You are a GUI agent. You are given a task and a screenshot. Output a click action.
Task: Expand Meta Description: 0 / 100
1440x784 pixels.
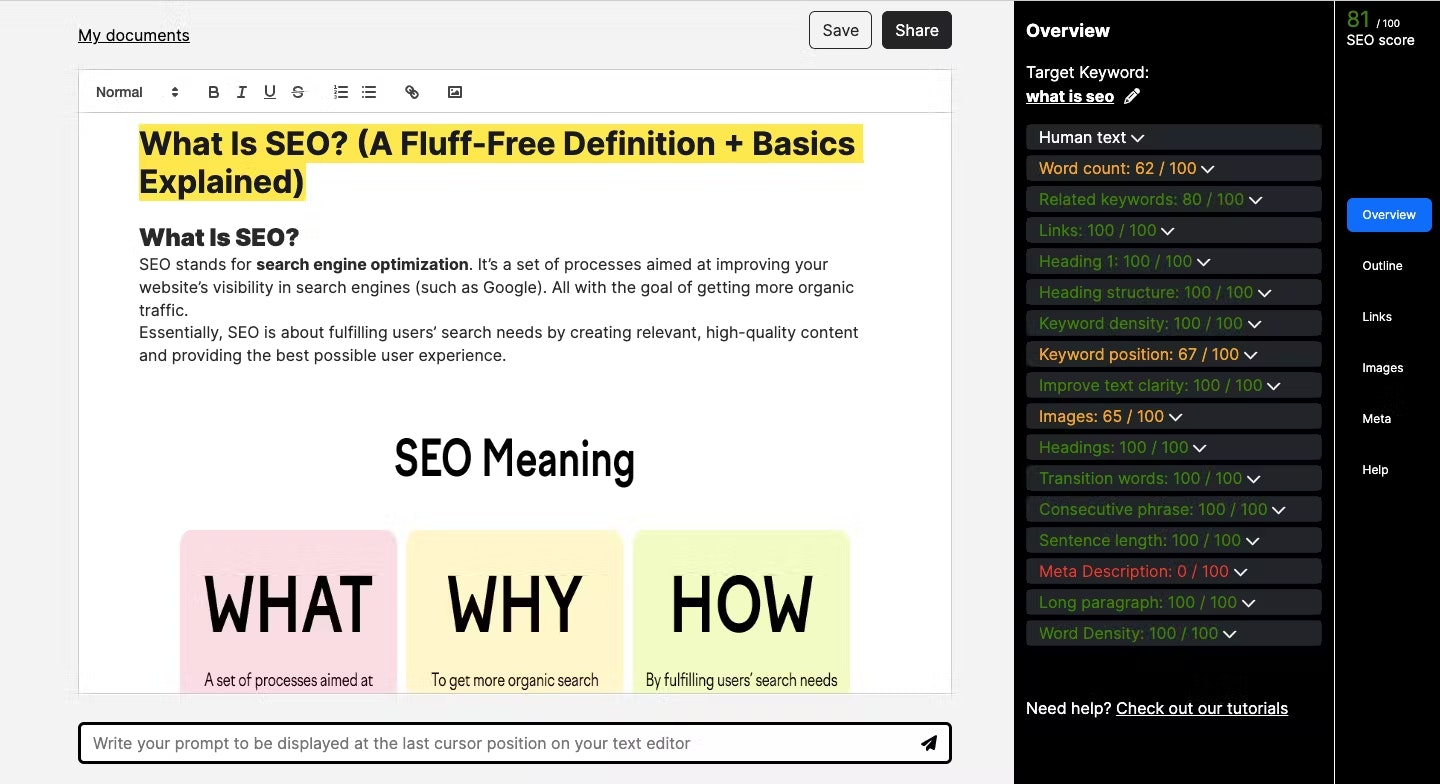coord(1174,571)
